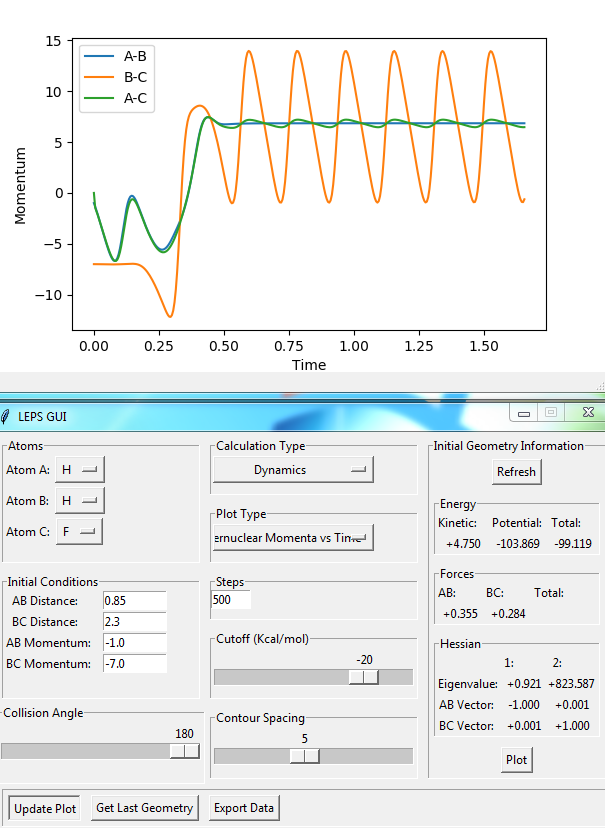Open the Plot Type option menu
The width and height of the screenshot is (605, 828).
pyautogui.click(x=293, y=538)
